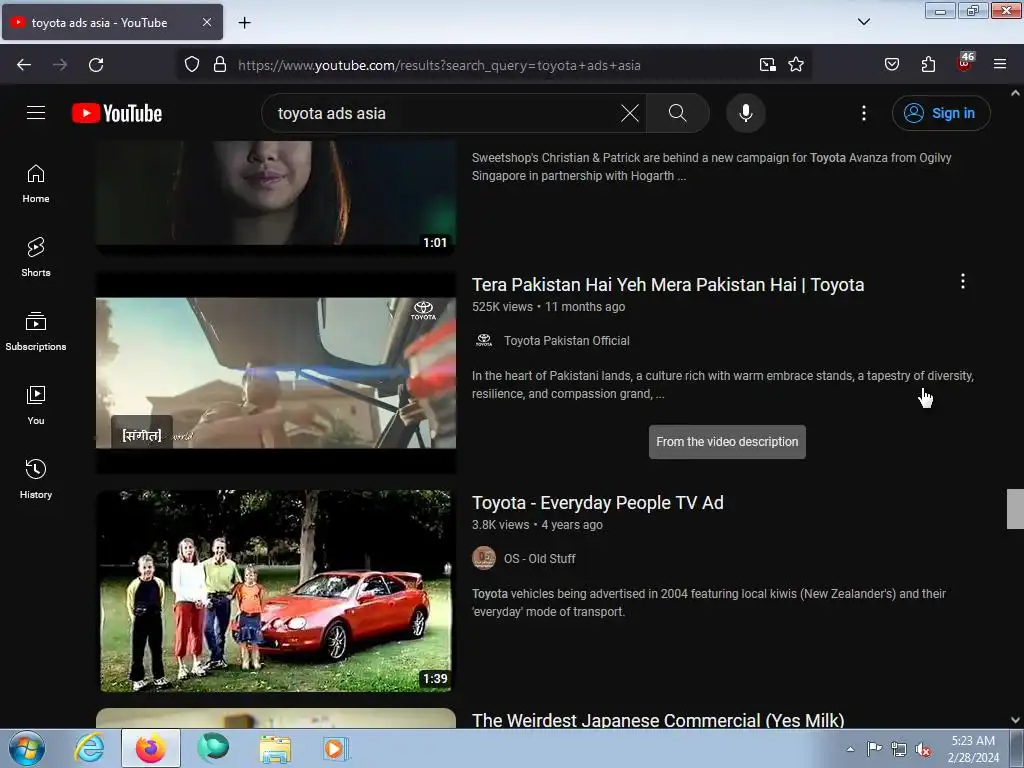Click the green globe browser in taskbar
This screenshot has width=1024, height=768.
coord(213,748)
